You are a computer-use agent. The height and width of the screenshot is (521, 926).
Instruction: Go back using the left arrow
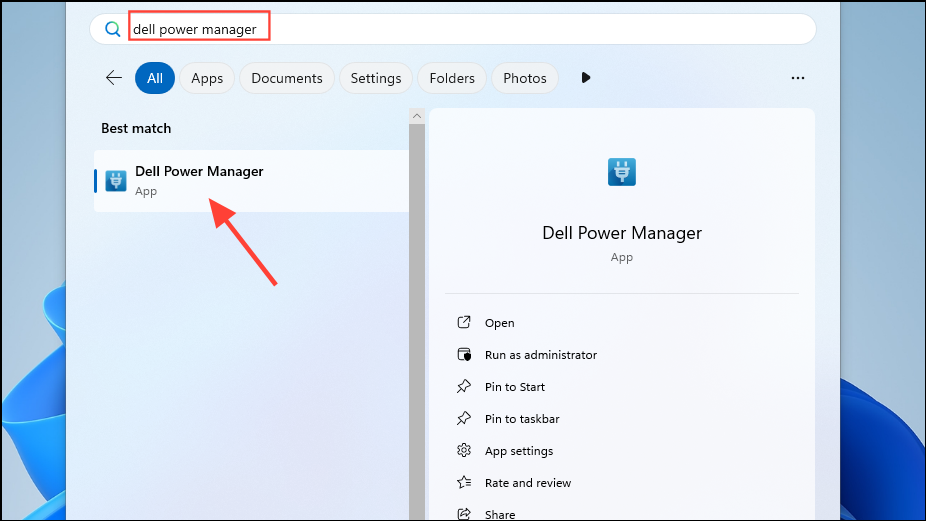(x=114, y=77)
